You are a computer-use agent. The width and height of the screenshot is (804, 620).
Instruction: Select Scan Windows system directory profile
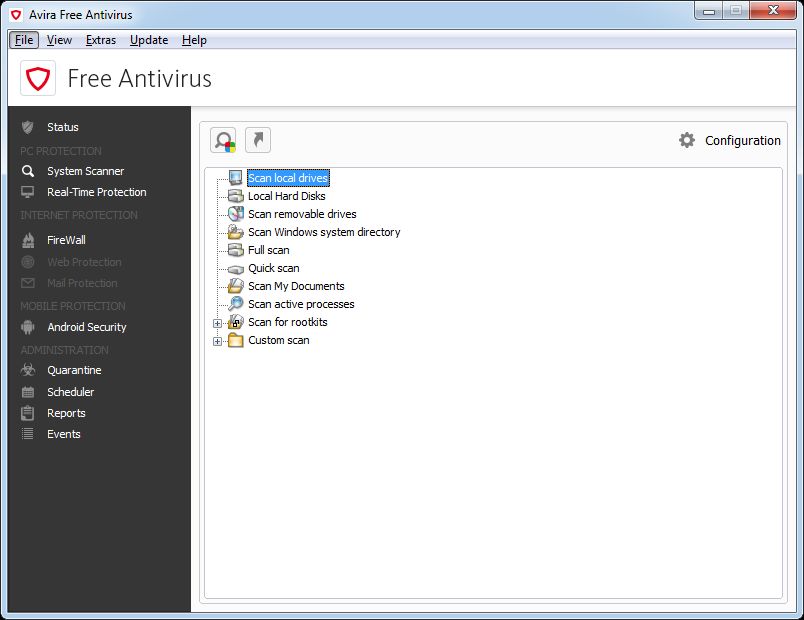pyautogui.click(x=324, y=232)
